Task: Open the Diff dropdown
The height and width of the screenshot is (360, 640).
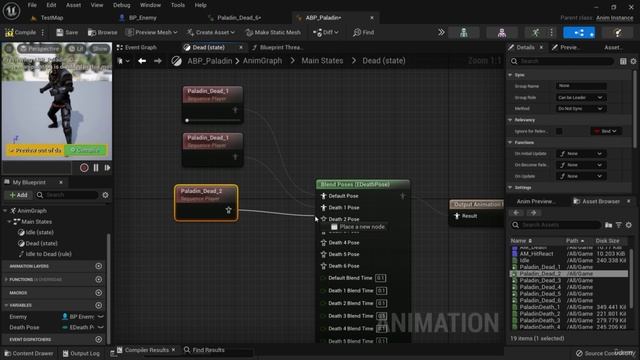Action: pos(325,32)
